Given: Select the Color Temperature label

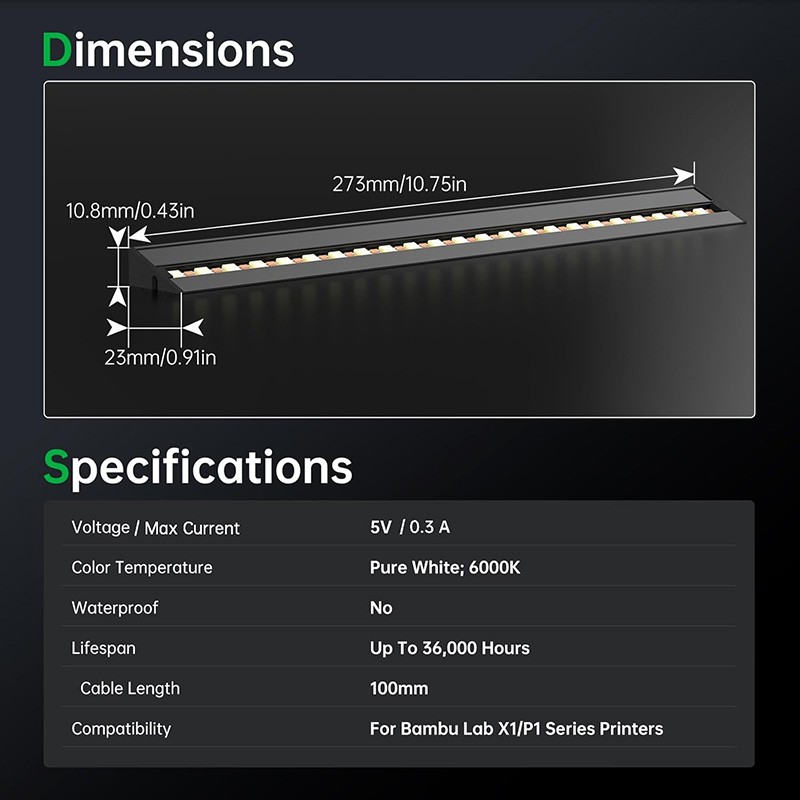Looking at the screenshot, I should [142, 568].
